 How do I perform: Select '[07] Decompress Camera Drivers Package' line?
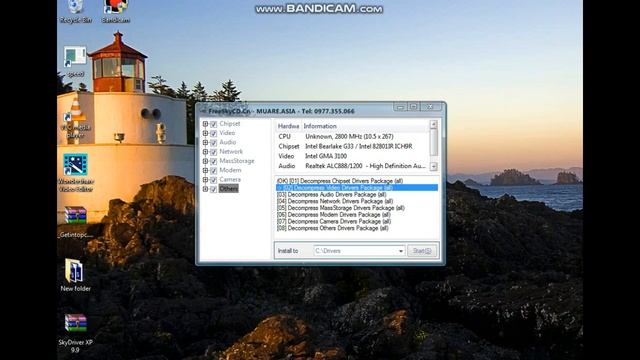click(357, 221)
